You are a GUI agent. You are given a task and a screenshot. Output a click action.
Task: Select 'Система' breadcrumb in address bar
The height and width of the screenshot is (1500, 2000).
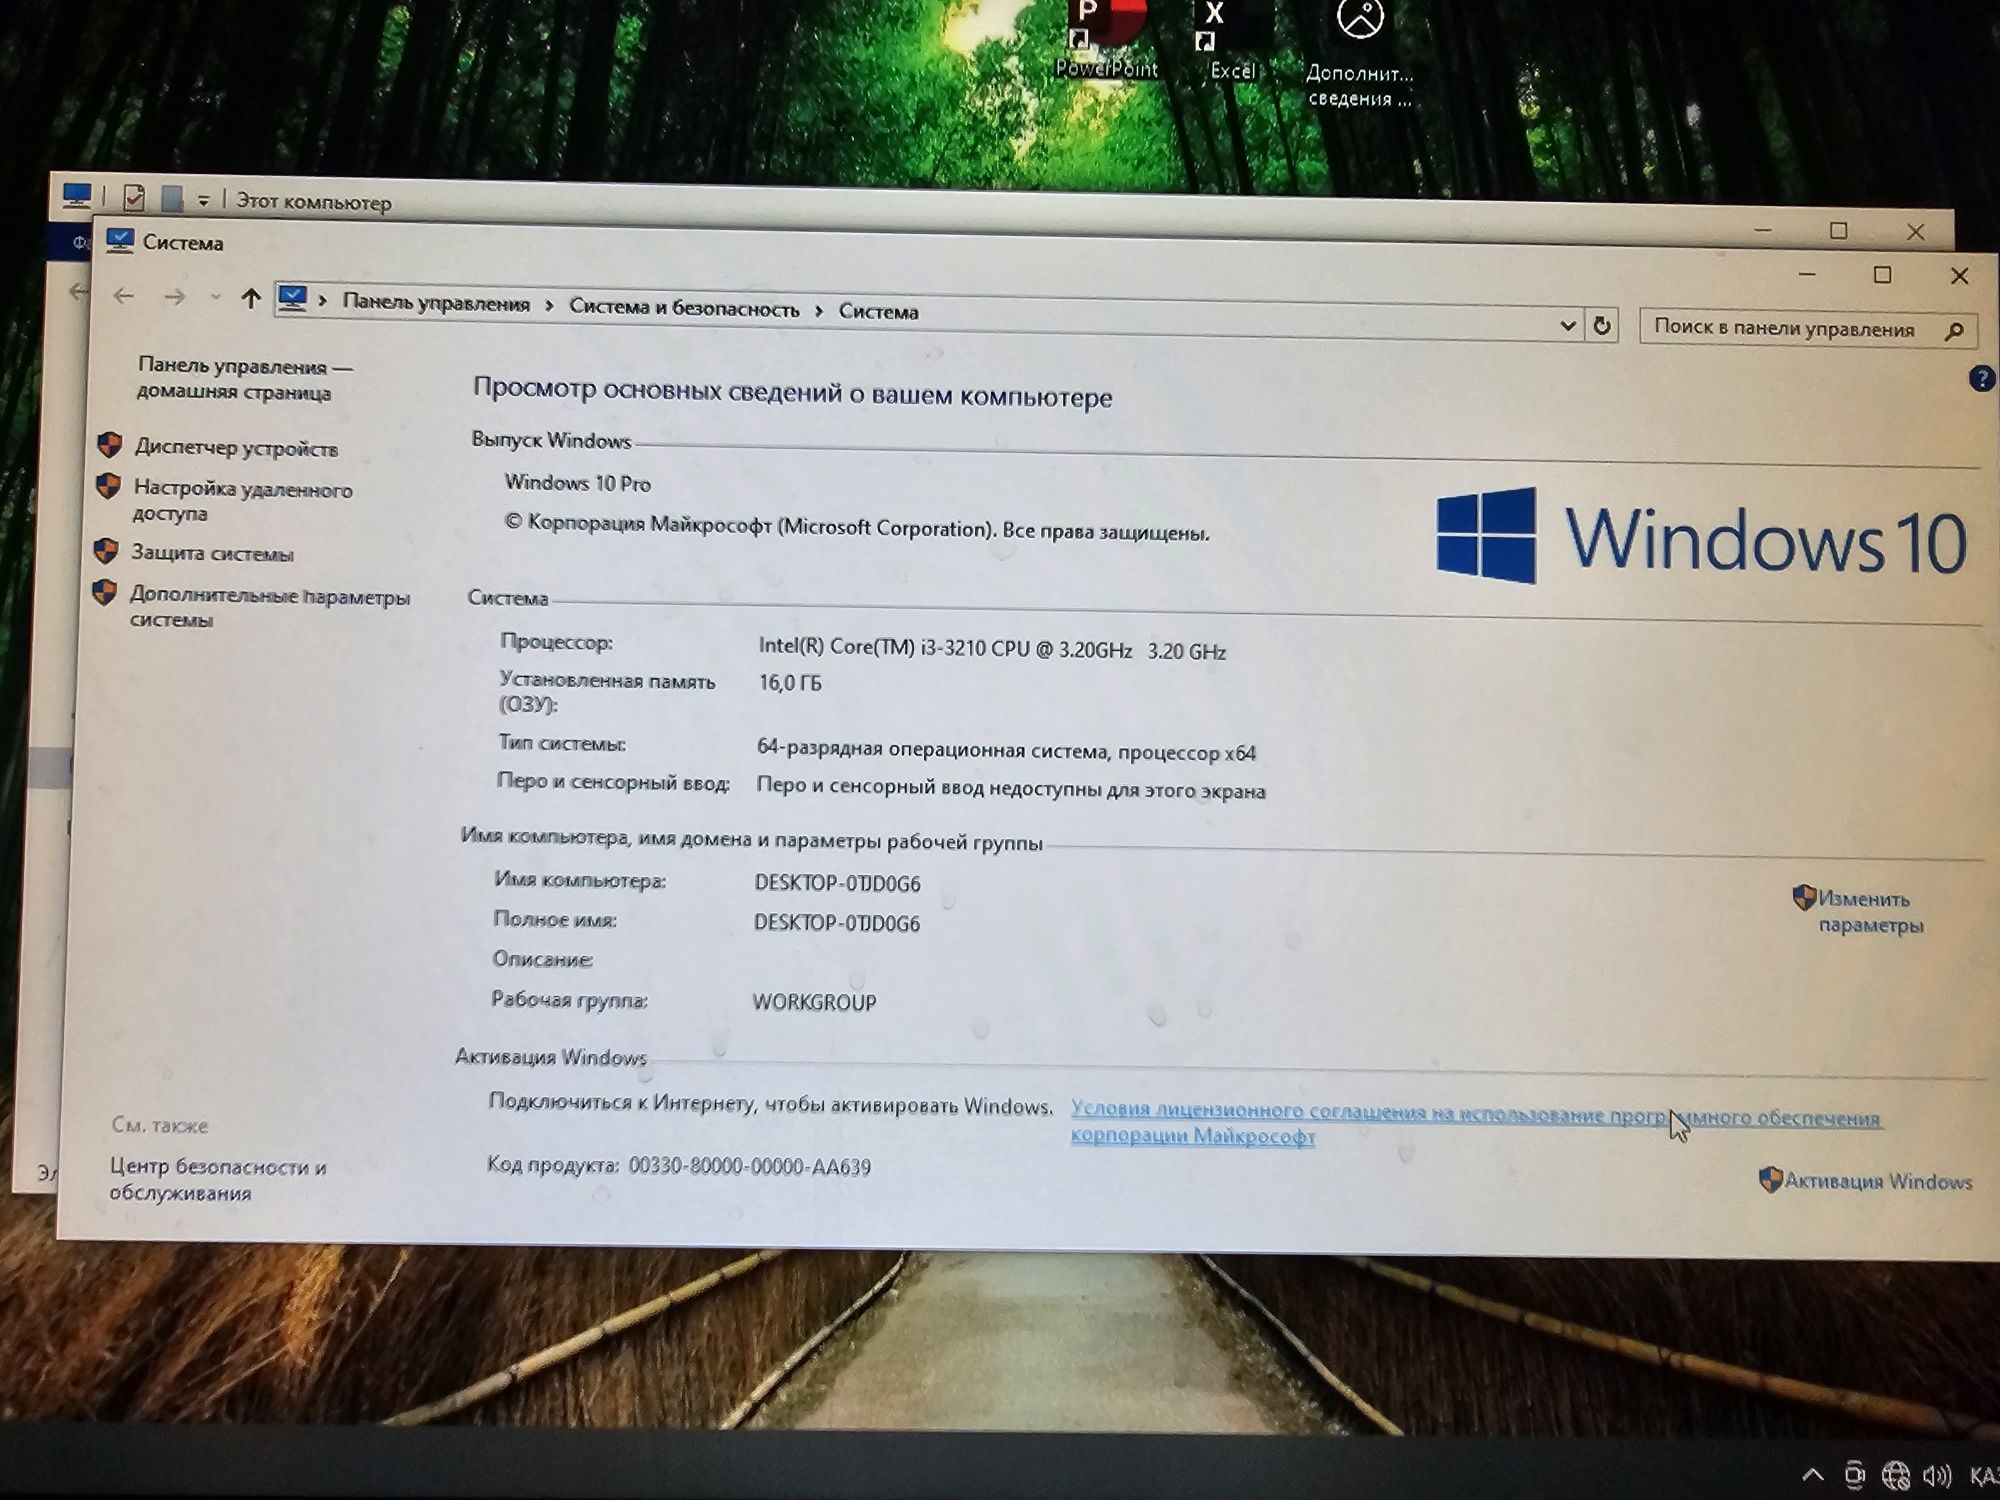(878, 312)
